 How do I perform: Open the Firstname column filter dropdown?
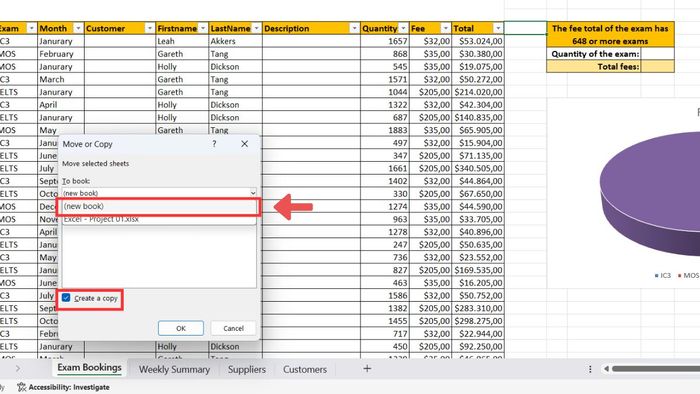click(x=203, y=28)
